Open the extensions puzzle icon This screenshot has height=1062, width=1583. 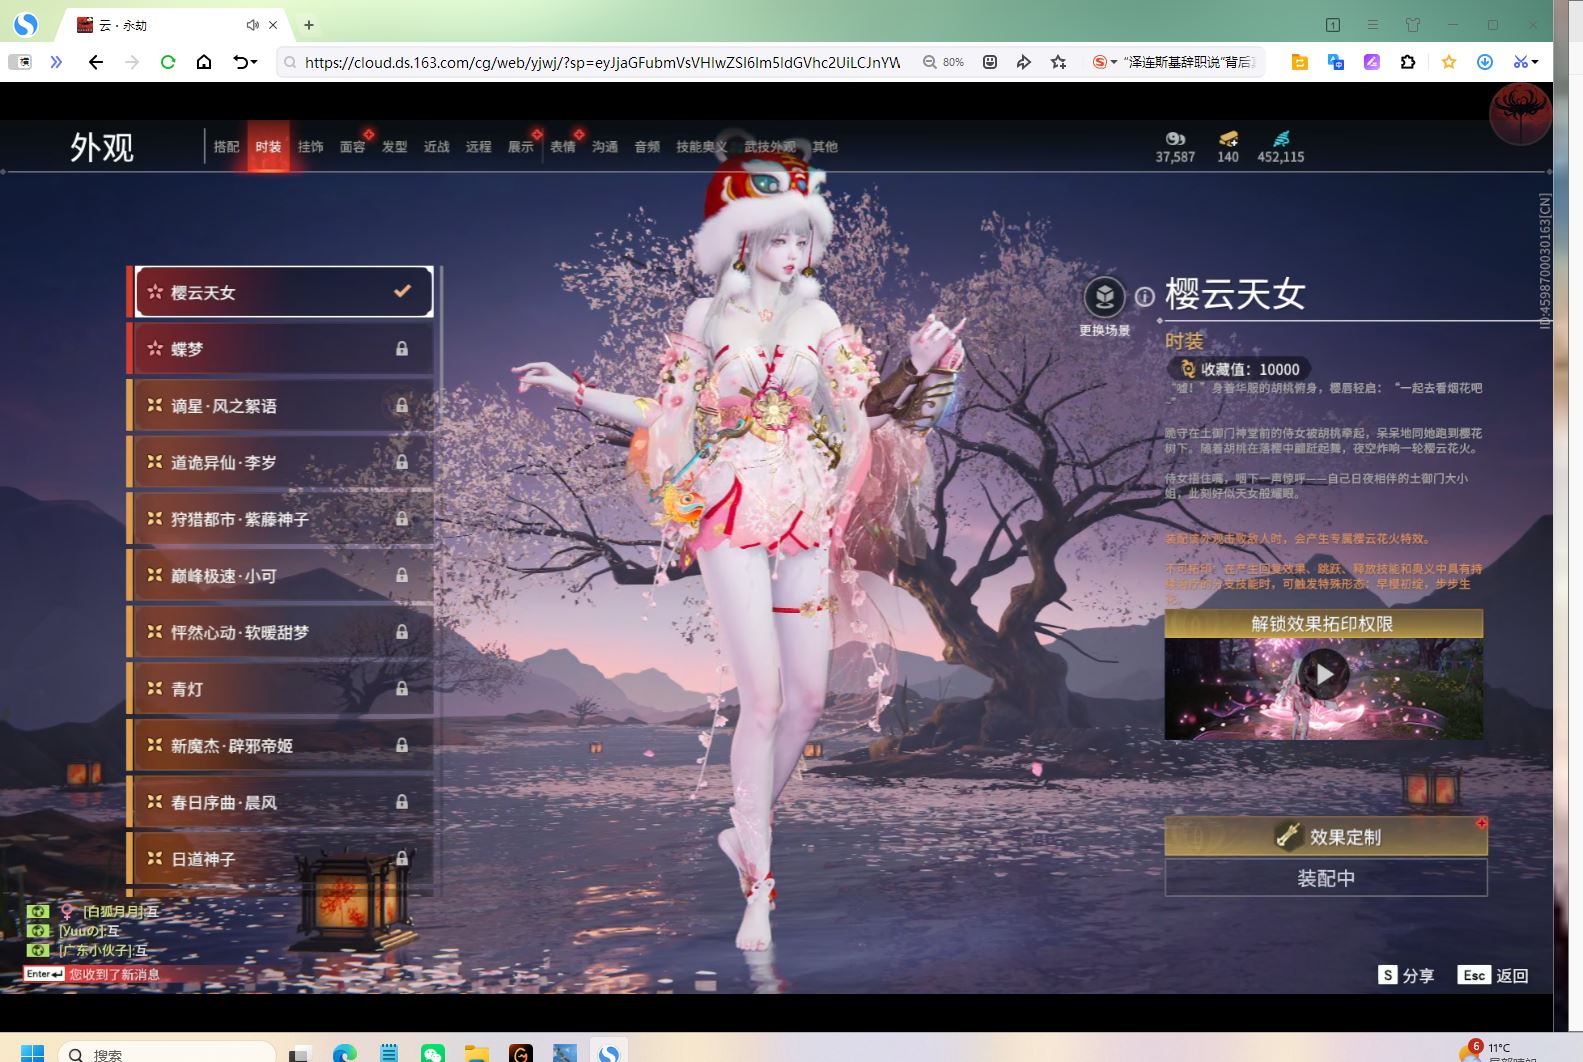(1408, 62)
